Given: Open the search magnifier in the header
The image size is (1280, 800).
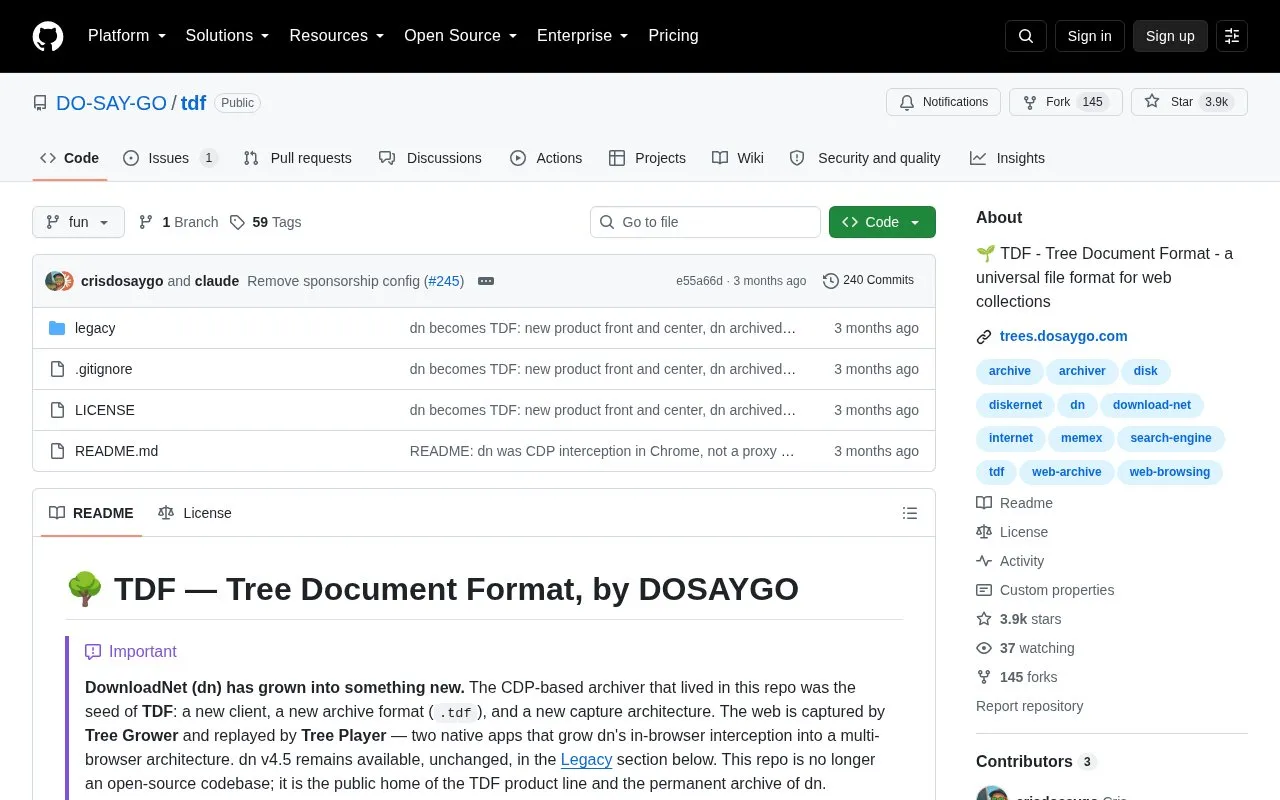Looking at the screenshot, I should pyautogui.click(x=1026, y=36).
